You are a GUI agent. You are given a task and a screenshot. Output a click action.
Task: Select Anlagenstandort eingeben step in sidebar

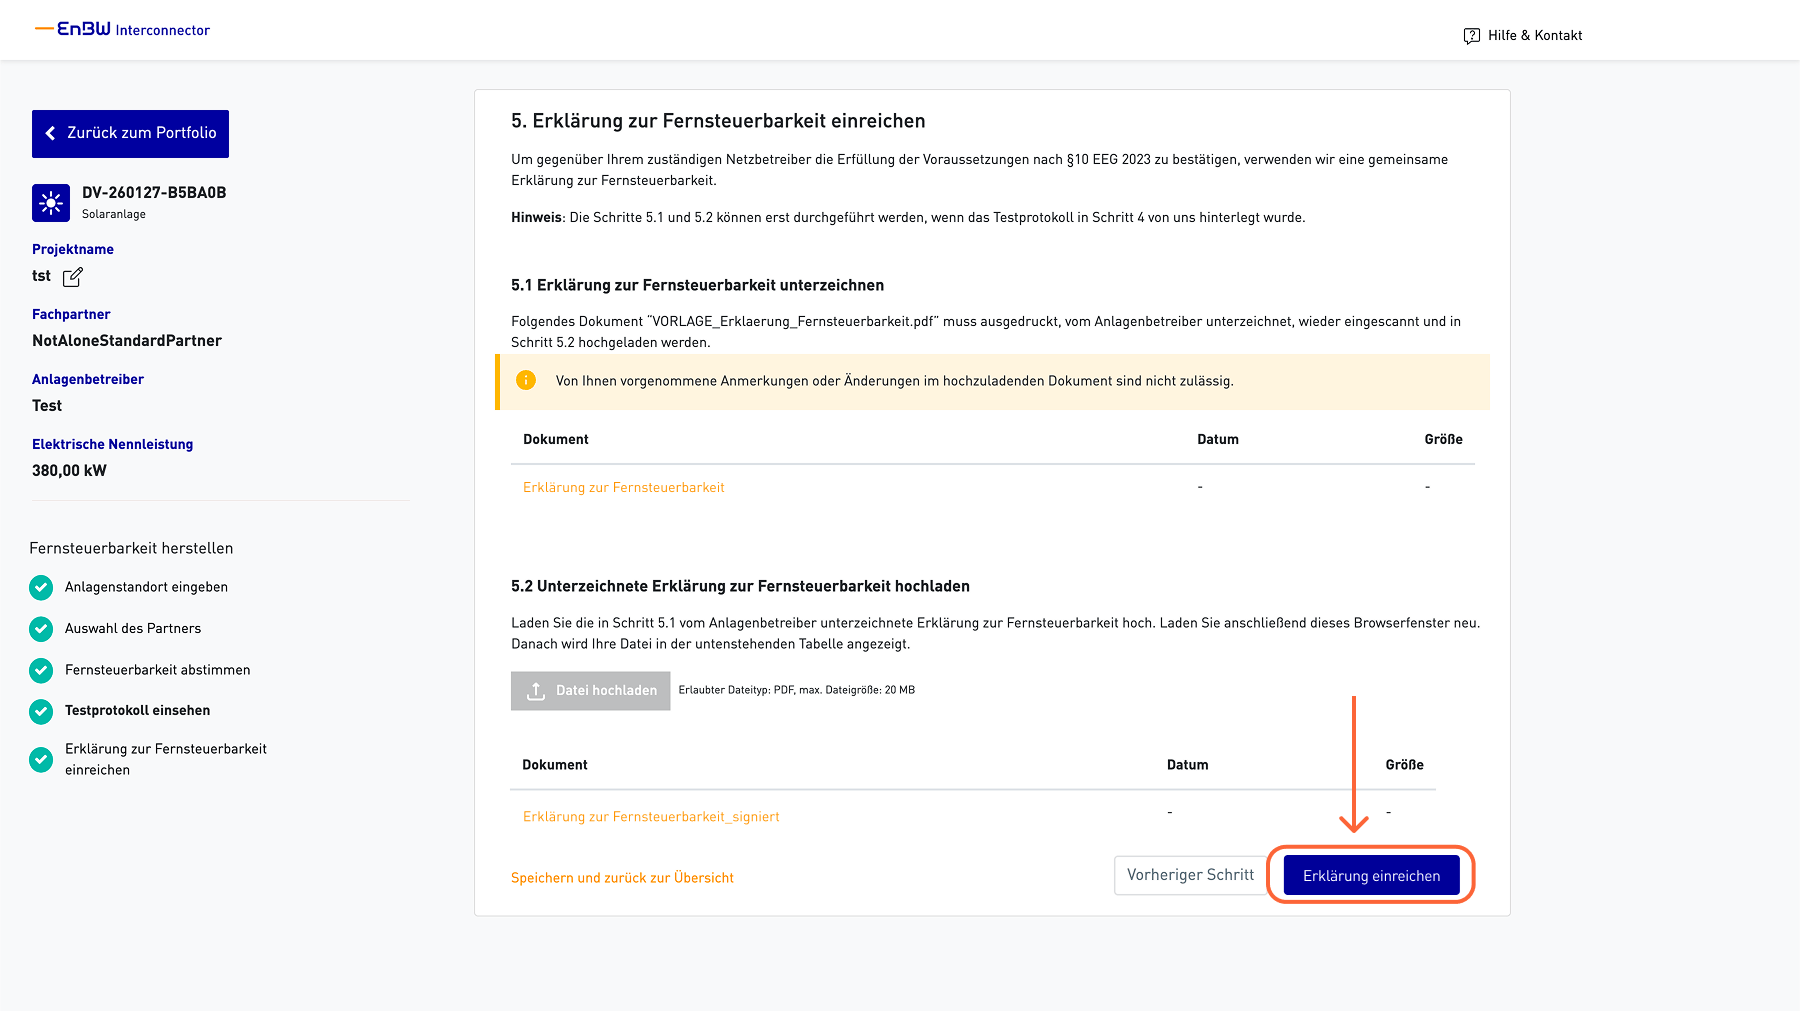point(146,588)
